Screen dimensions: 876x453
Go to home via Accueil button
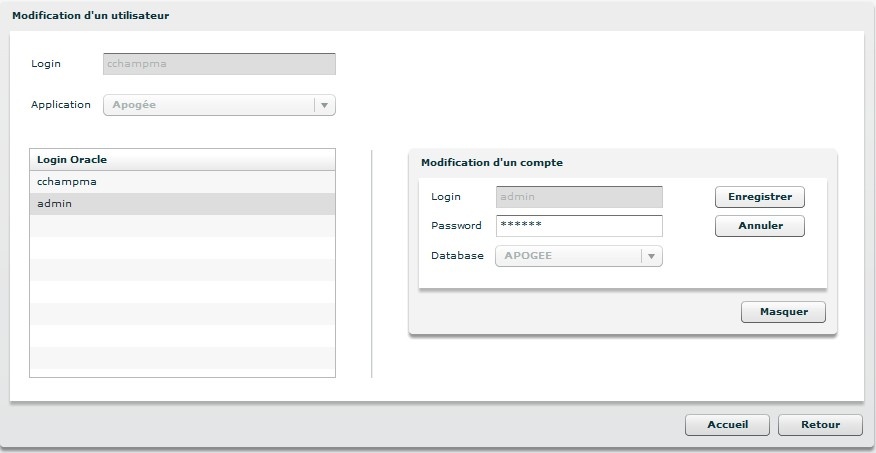click(x=727, y=425)
